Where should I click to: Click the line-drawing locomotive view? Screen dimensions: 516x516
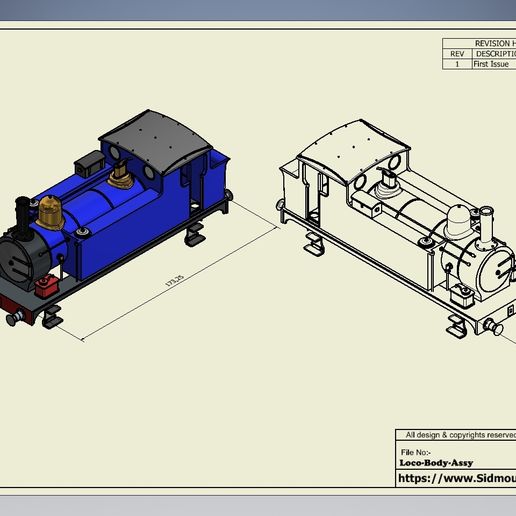coord(397,228)
